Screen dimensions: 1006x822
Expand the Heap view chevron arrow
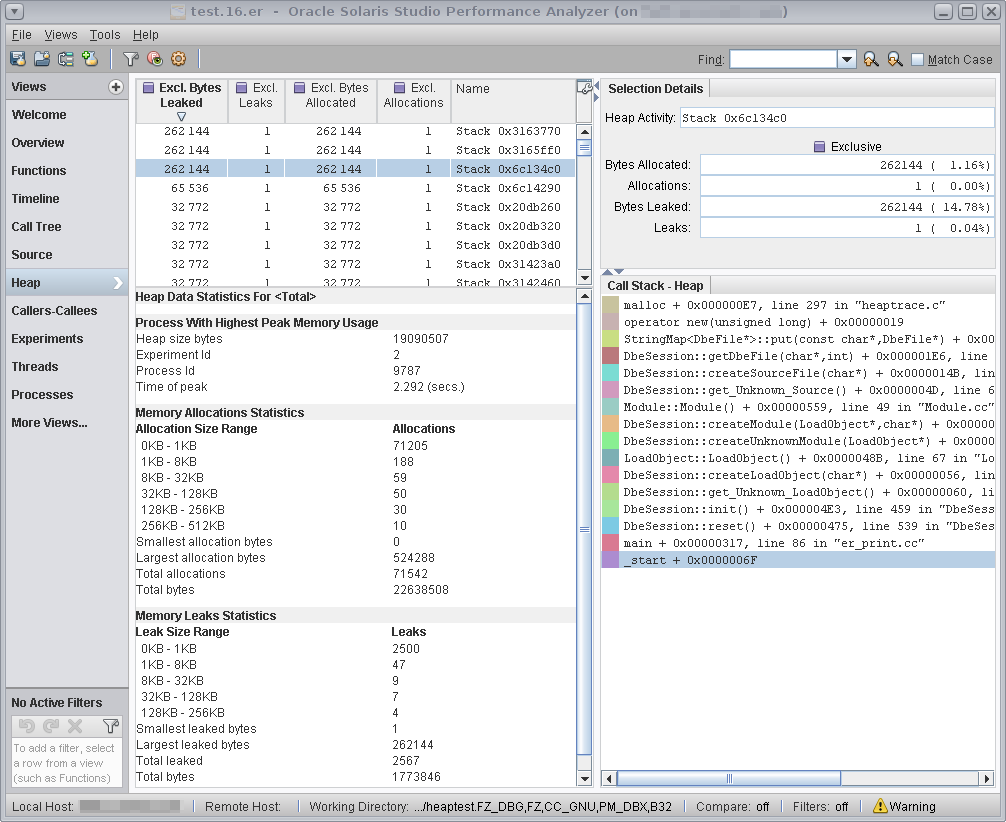point(118,282)
